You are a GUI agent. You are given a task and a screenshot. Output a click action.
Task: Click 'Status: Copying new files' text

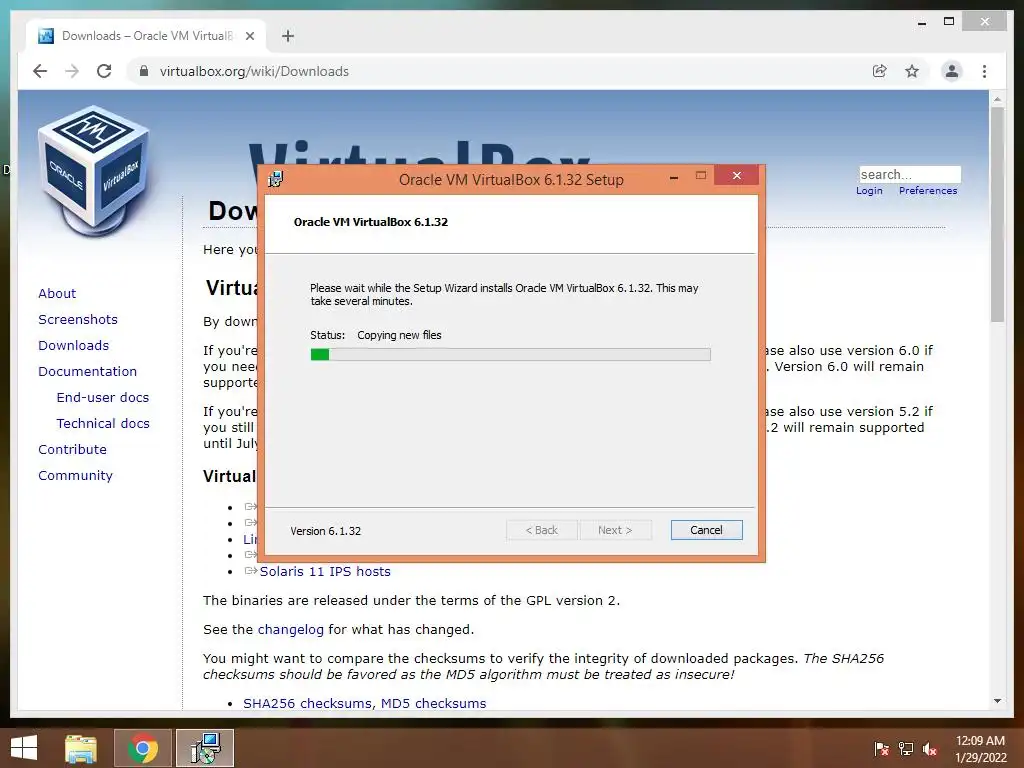tap(376, 335)
